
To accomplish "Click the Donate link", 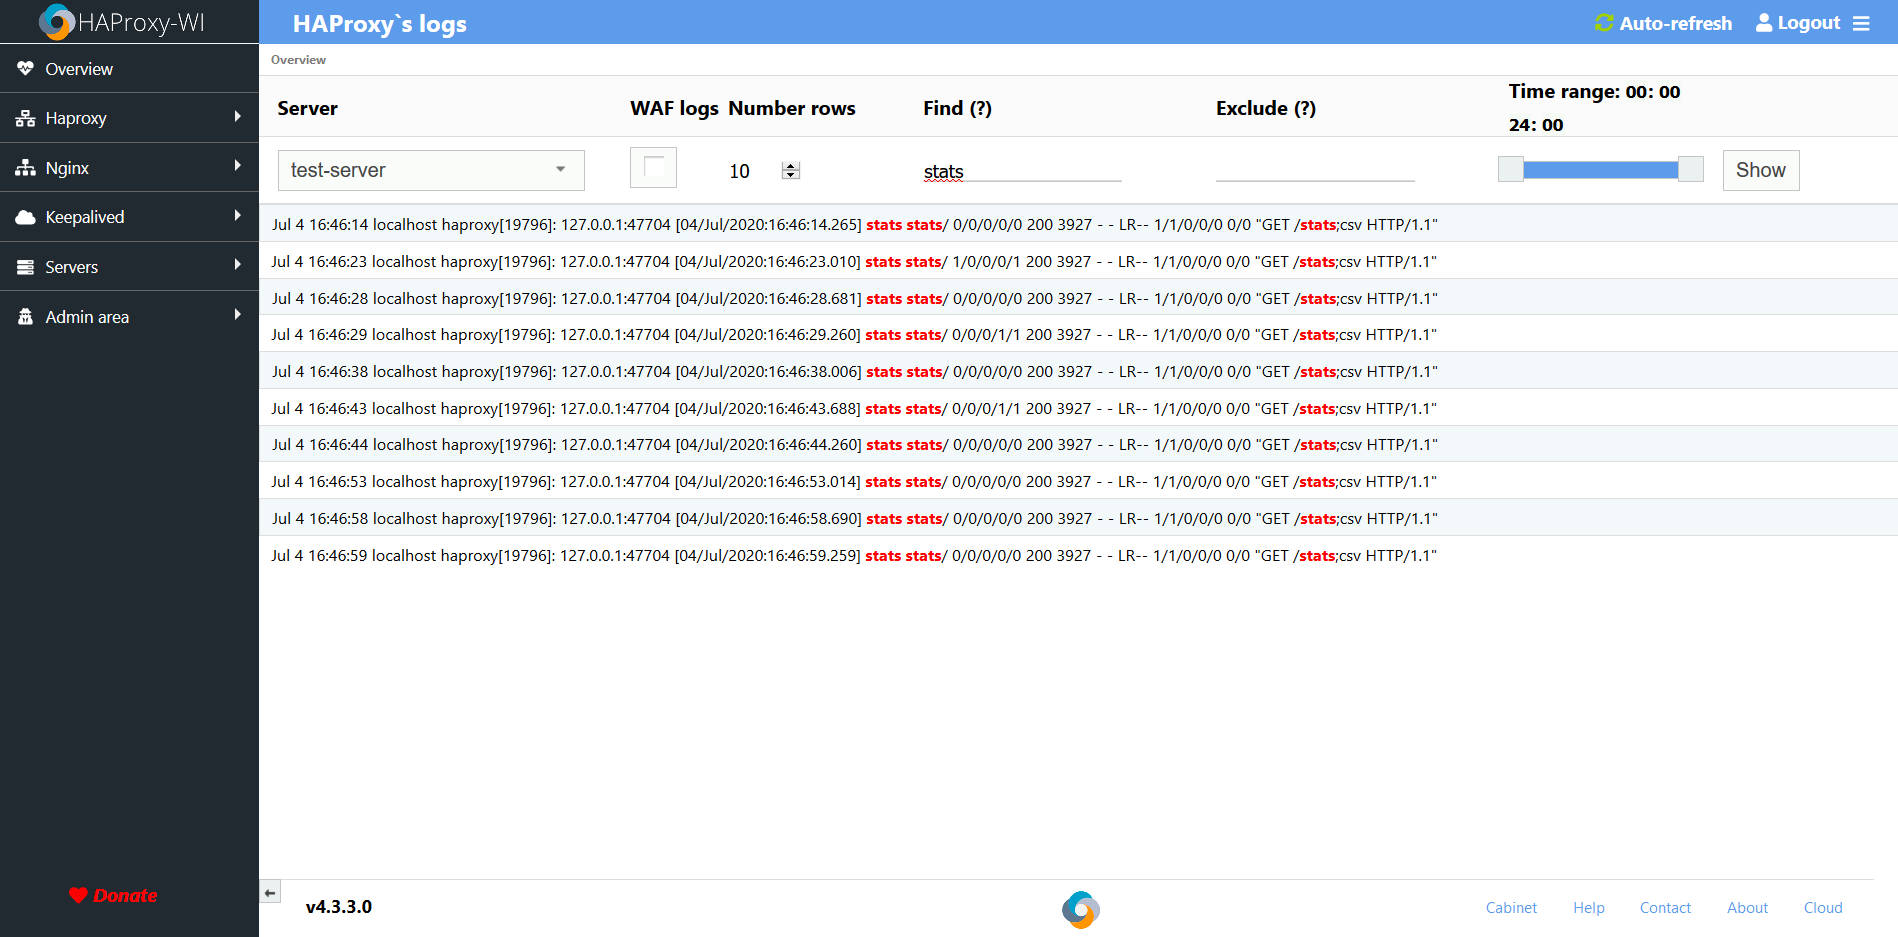I will 113,895.
